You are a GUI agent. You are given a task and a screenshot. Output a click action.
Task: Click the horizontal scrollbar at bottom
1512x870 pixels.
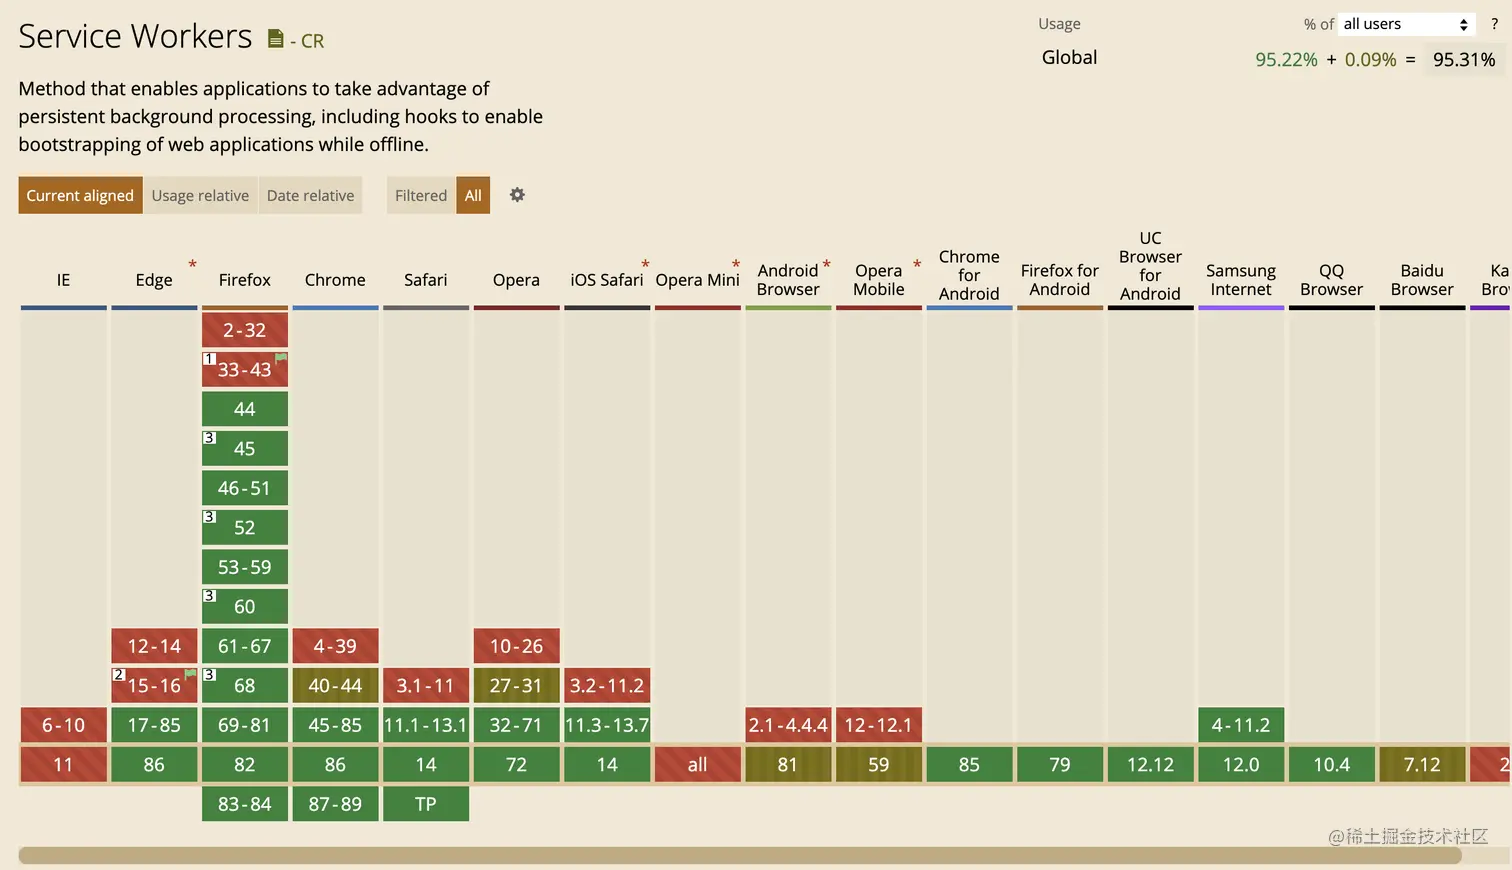(740, 855)
